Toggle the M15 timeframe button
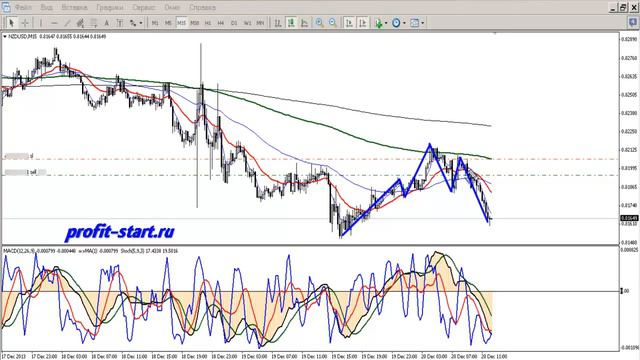 click(181, 23)
